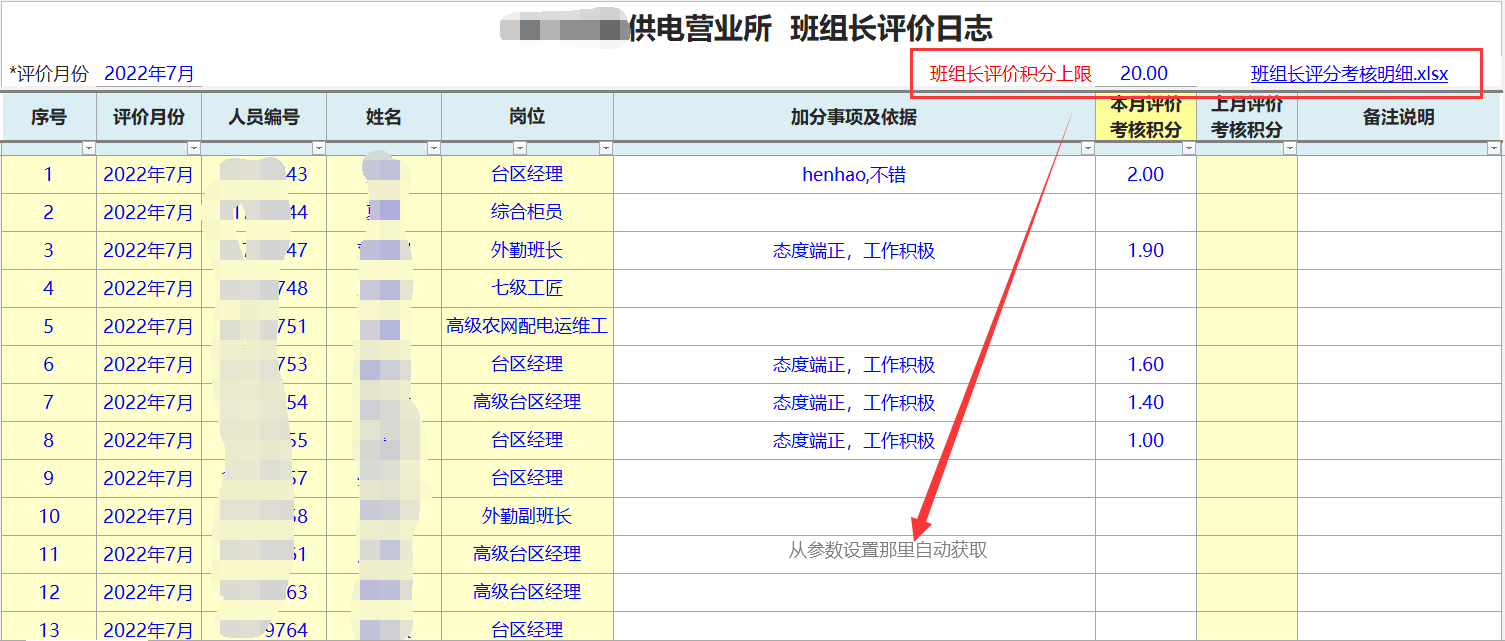Open the 班组长评分考核明细.xlsx link
Viewport: 1505px width, 641px height.
point(1349,74)
